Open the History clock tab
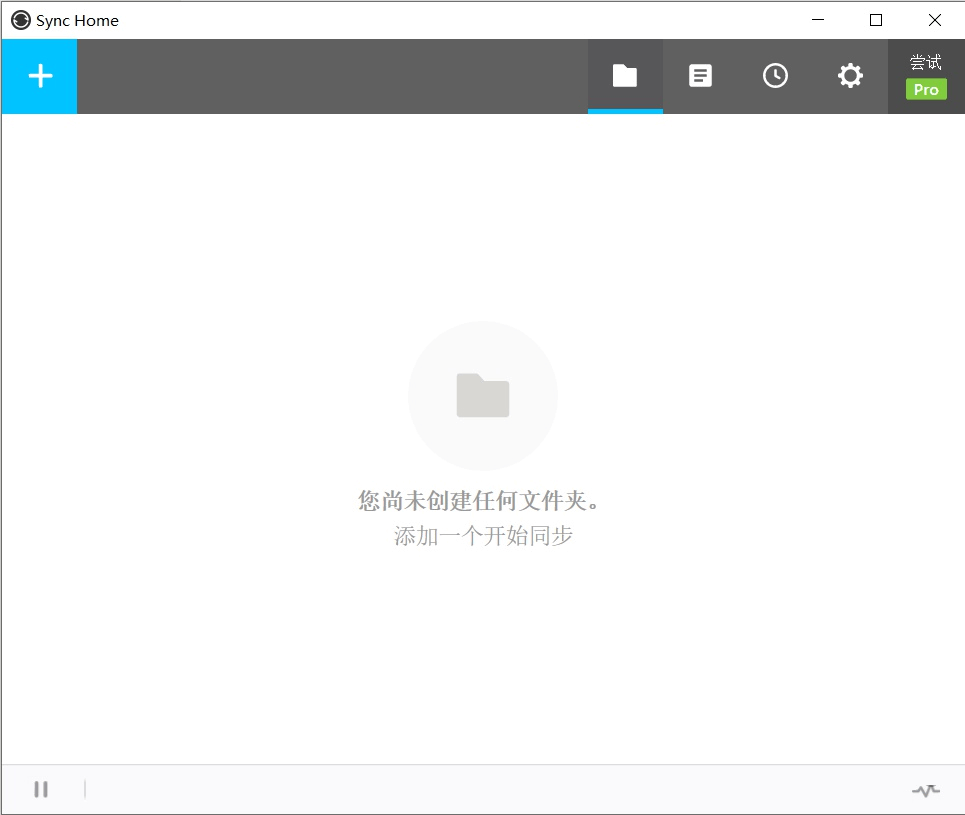965x815 pixels. pyautogui.click(x=775, y=76)
